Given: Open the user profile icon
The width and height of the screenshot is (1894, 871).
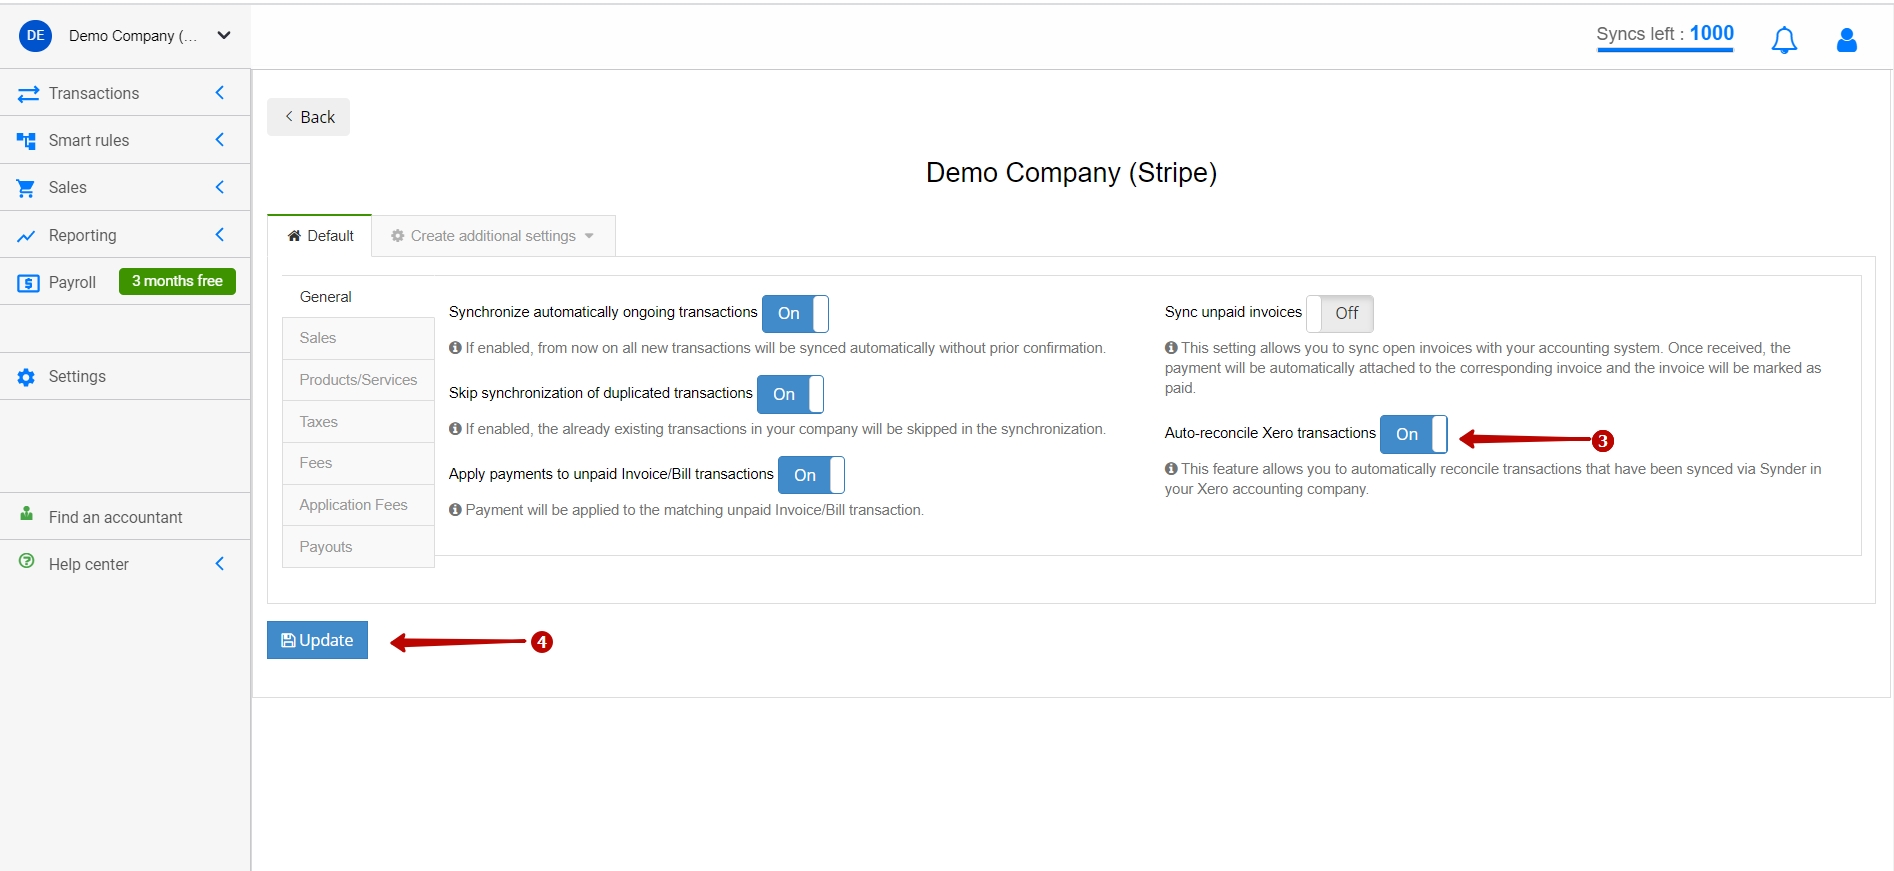Looking at the screenshot, I should pos(1847,40).
